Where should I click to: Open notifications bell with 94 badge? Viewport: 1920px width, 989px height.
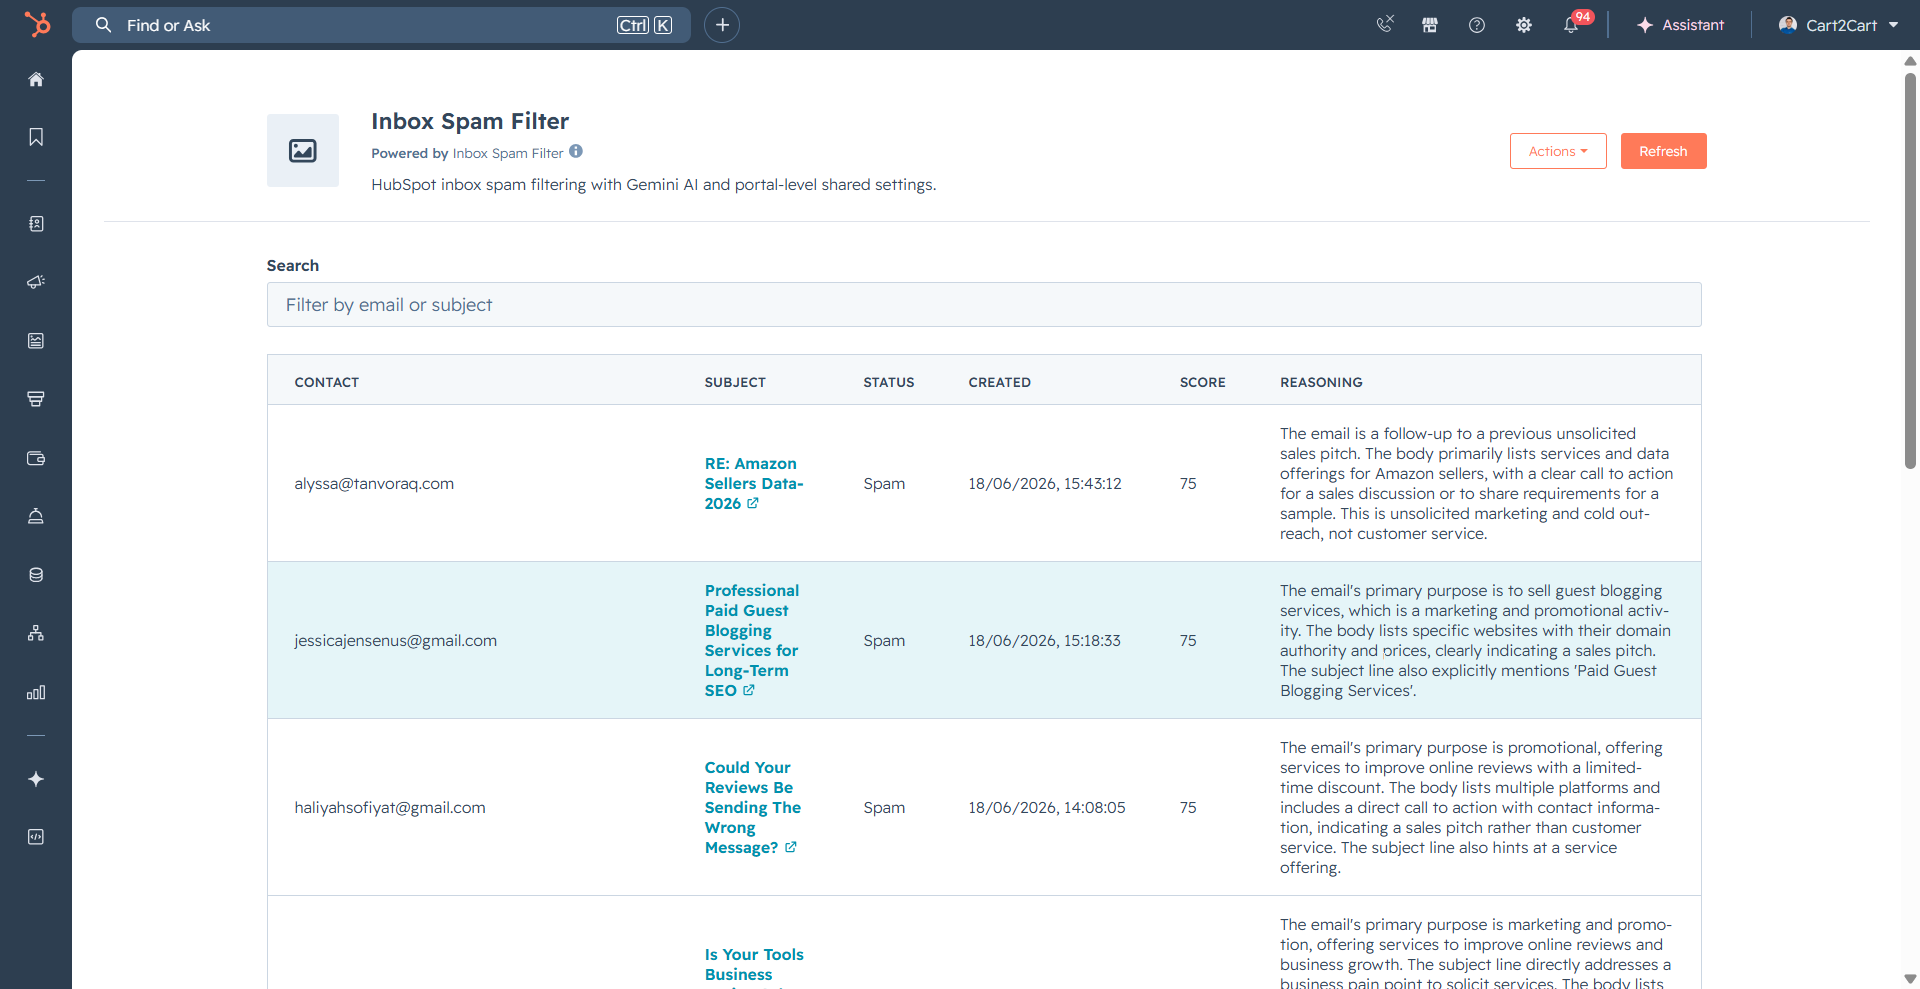click(x=1573, y=24)
